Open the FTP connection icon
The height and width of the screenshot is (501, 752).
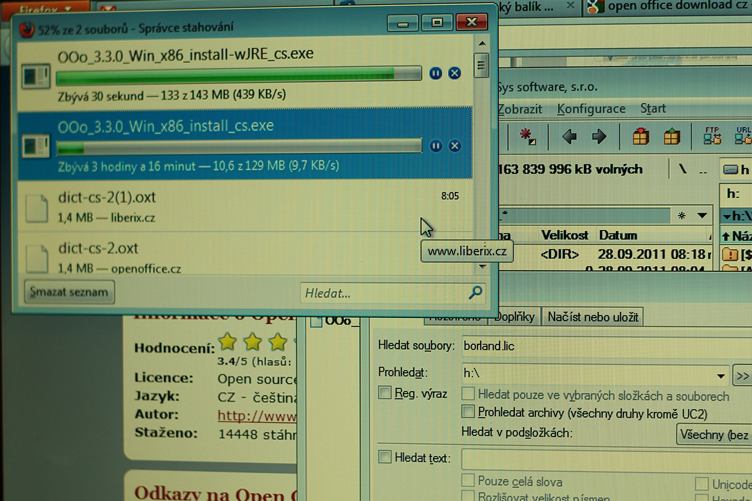(712, 136)
